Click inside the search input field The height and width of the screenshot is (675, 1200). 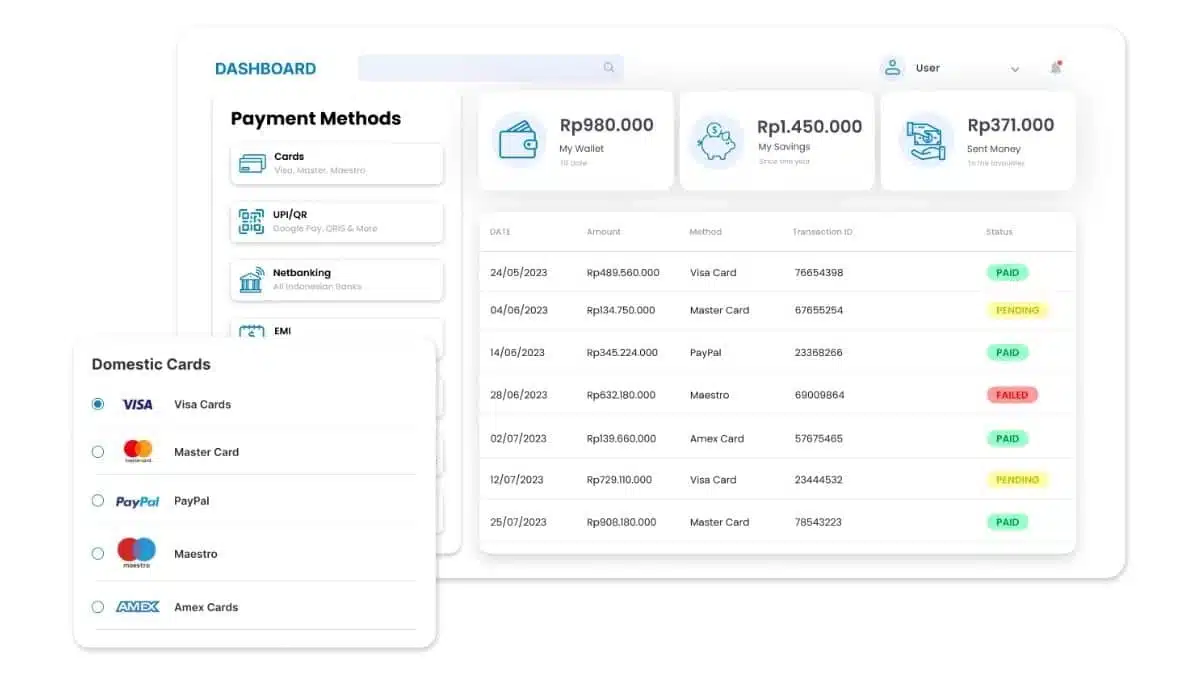point(480,68)
